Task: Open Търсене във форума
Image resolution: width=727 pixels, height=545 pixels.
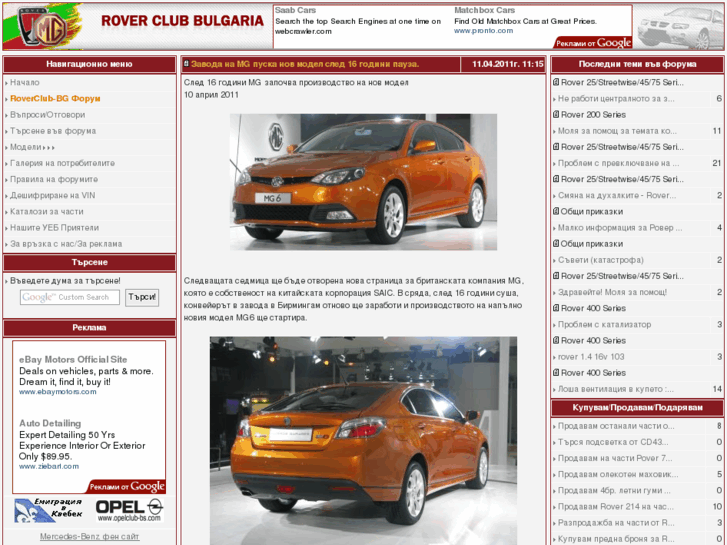Action: [x=53, y=131]
